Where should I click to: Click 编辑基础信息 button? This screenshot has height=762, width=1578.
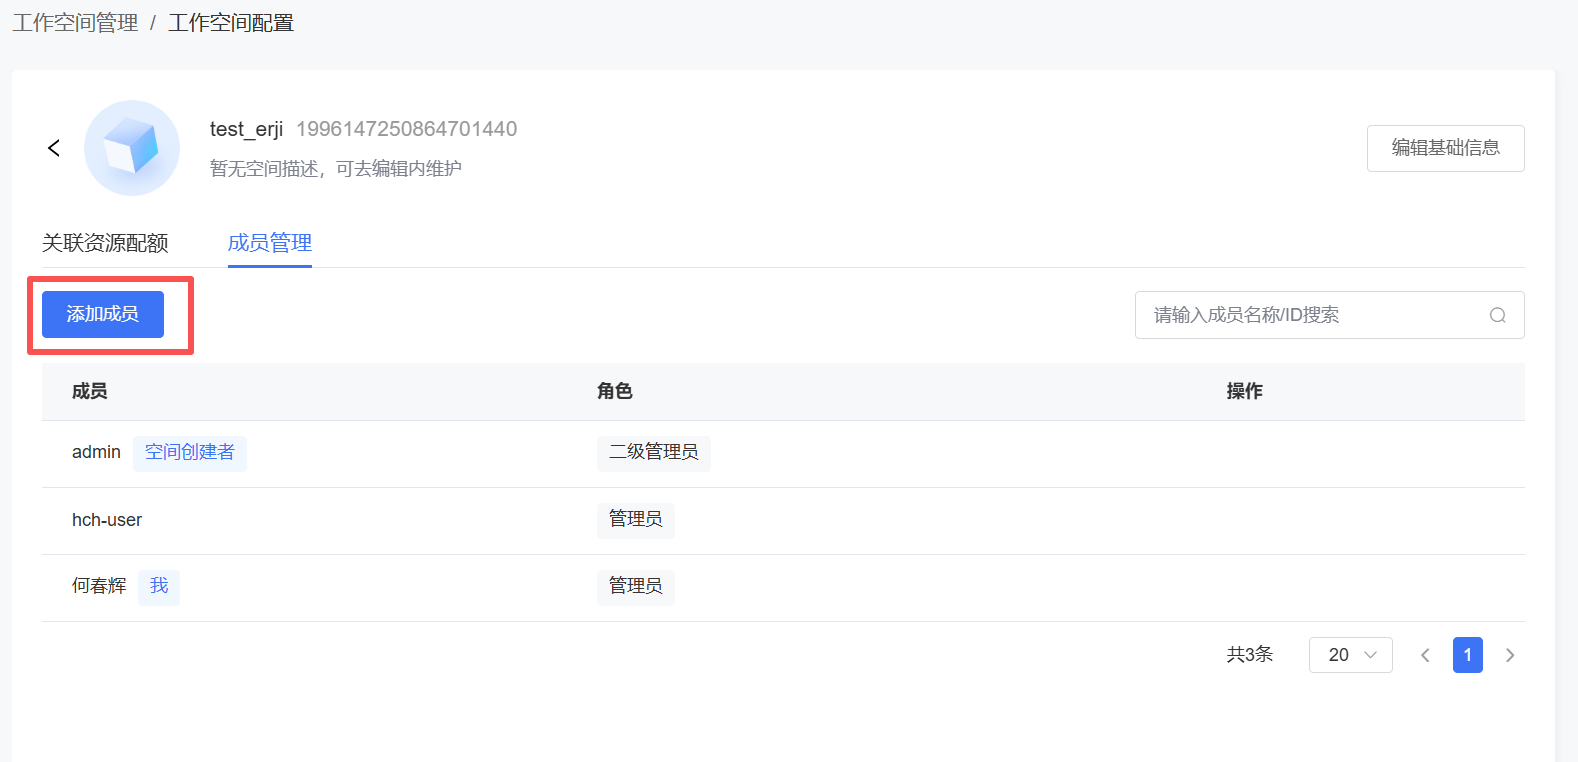1445,148
